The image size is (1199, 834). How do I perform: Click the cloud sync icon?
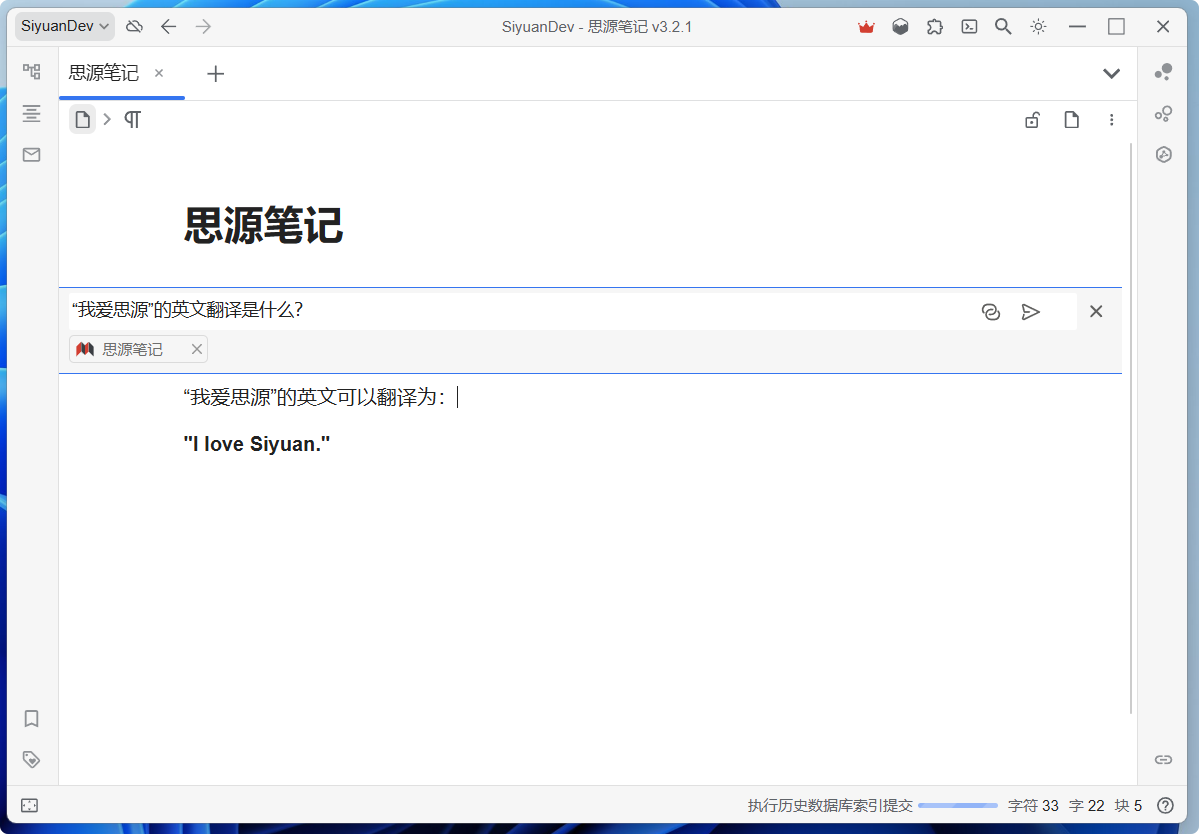(134, 27)
